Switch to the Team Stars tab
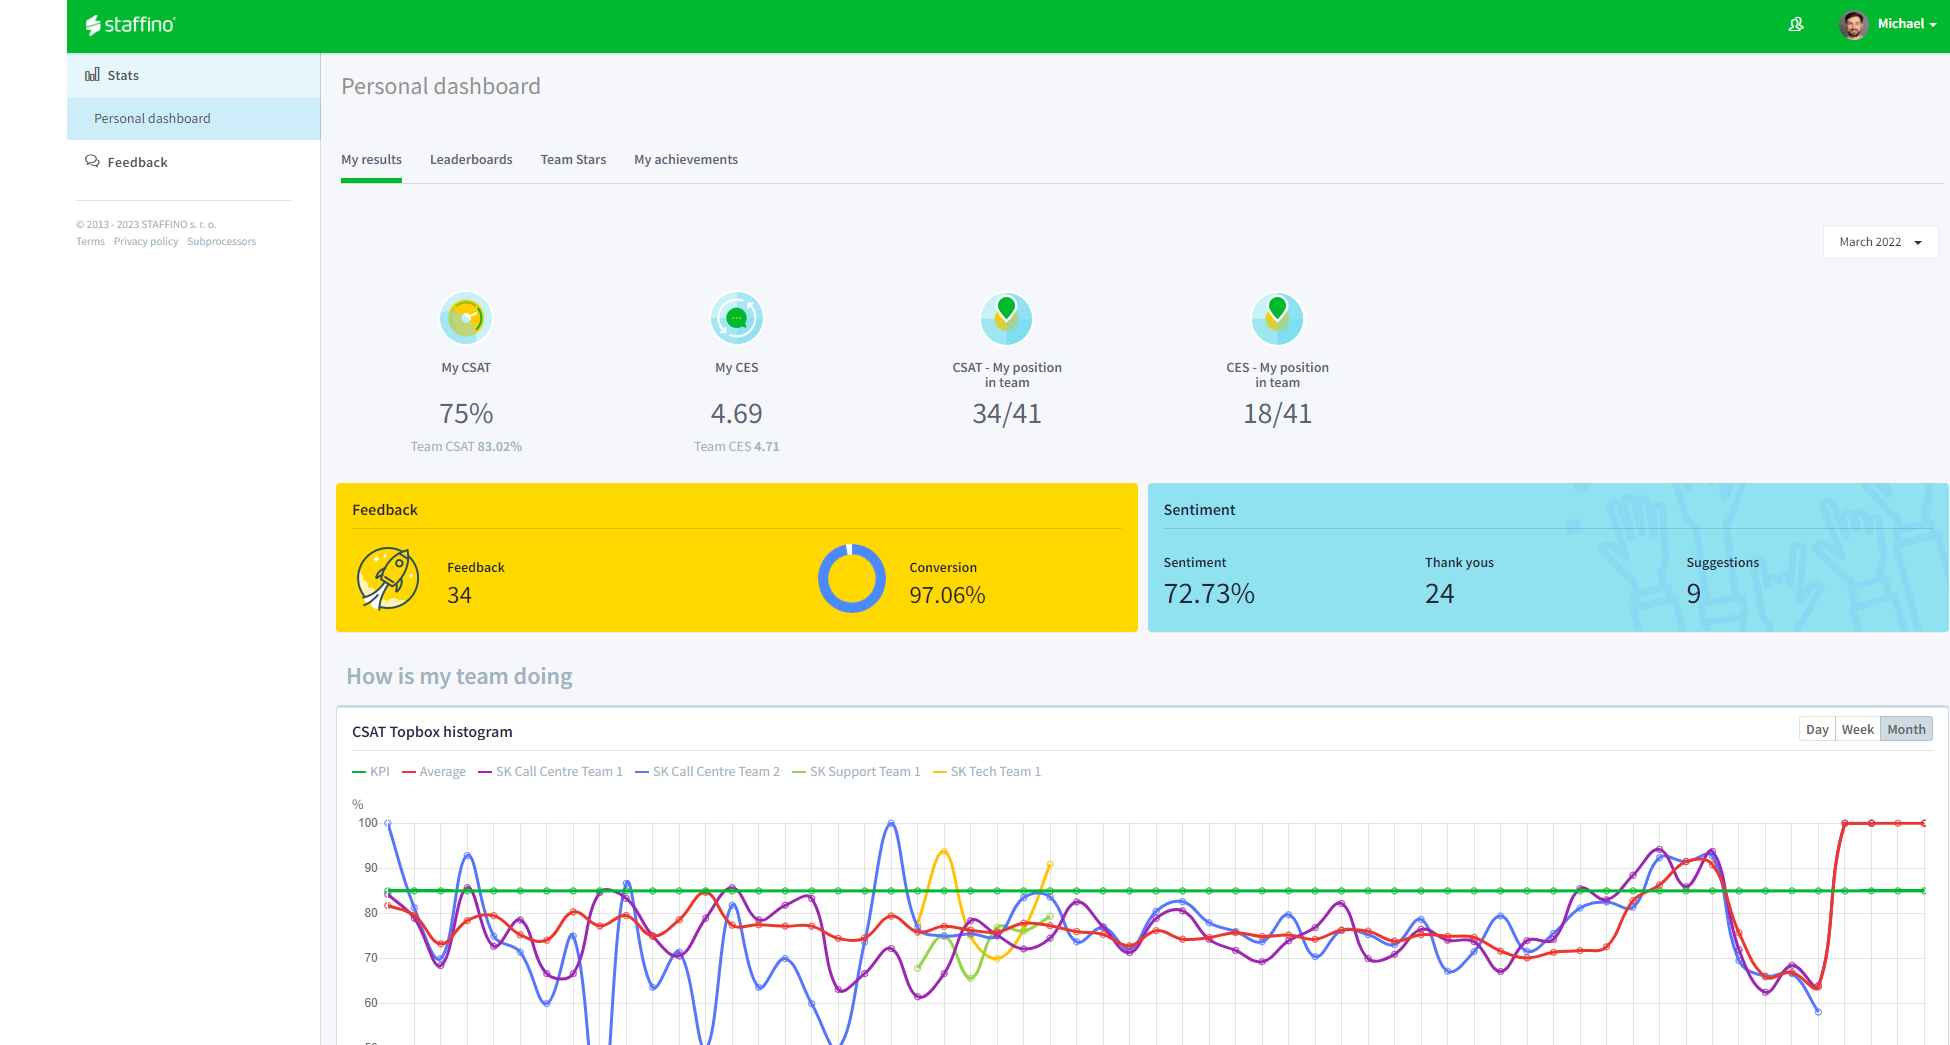This screenshot has width=1950, height=1045. pos(573,160)
